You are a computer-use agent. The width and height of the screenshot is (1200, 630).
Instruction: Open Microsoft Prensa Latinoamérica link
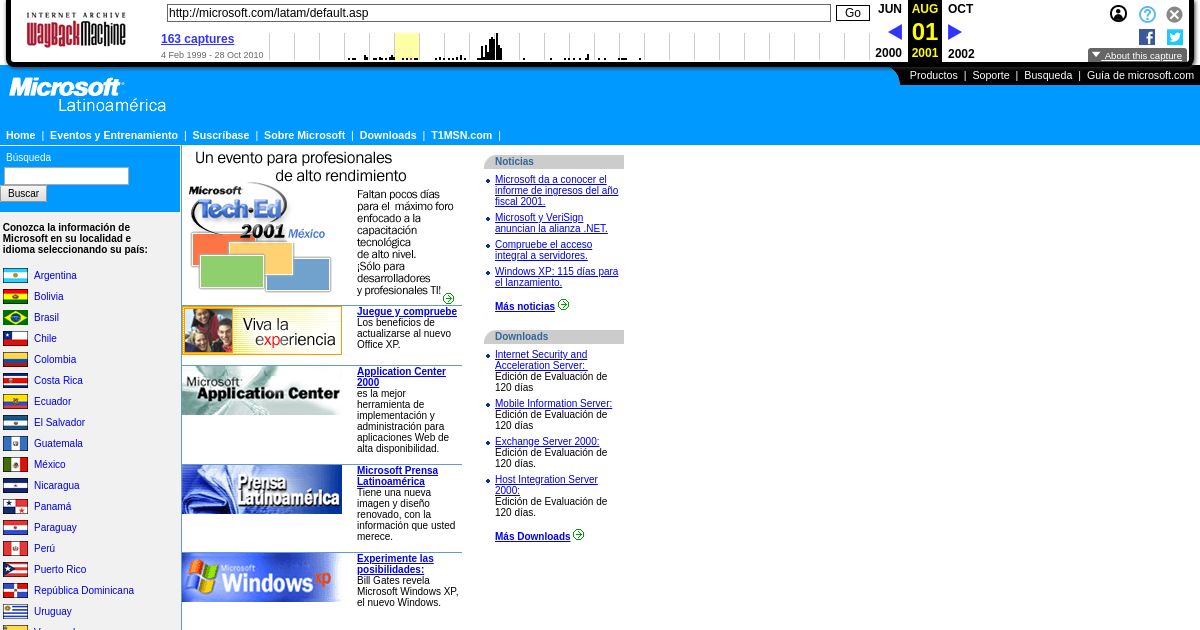(397, 476)
